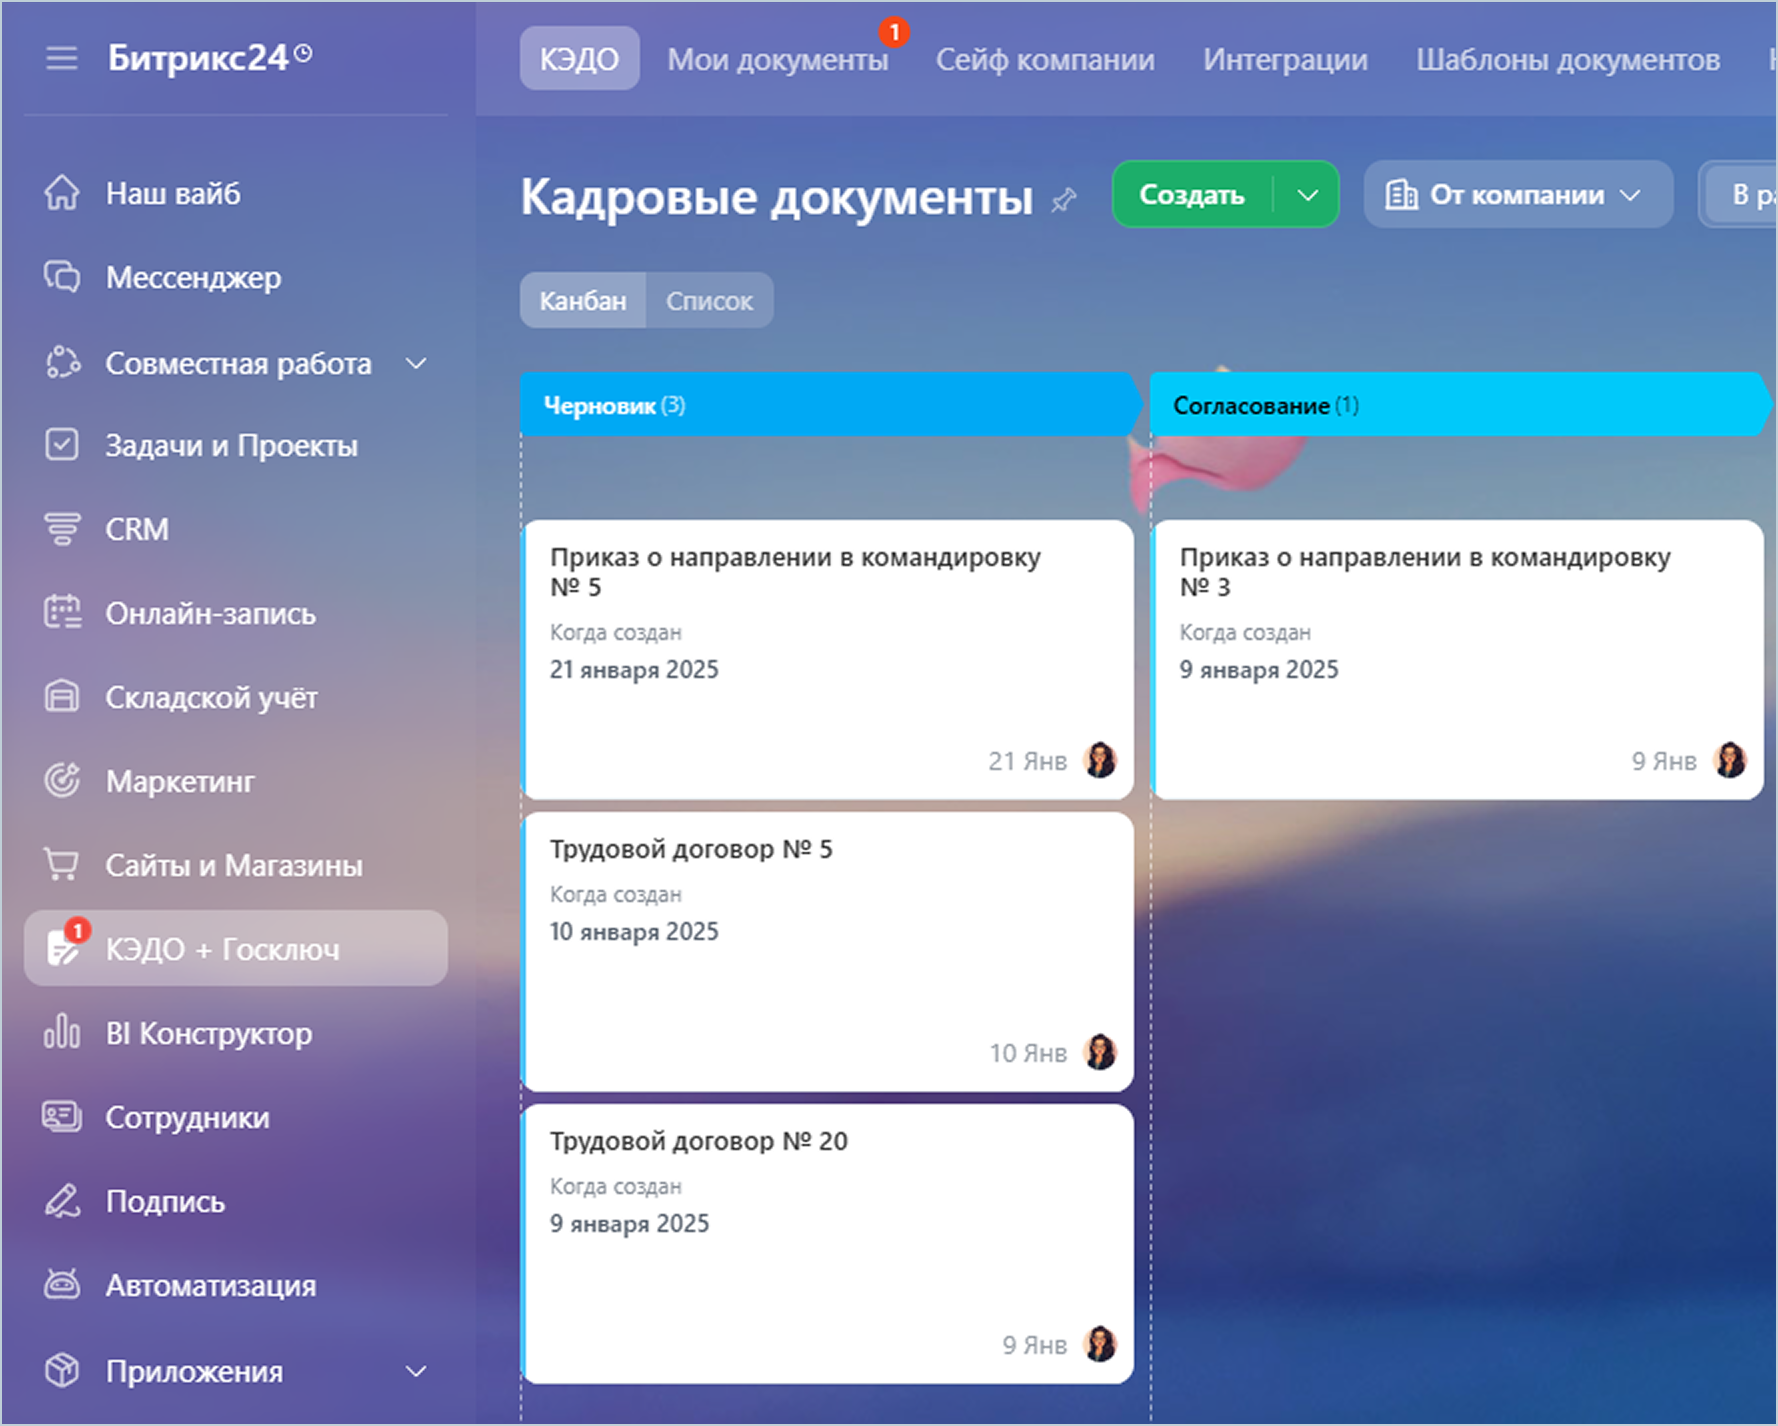
Task: Select the КЭДО top tab
Action: pyautogui.click(x=579, y=59)
